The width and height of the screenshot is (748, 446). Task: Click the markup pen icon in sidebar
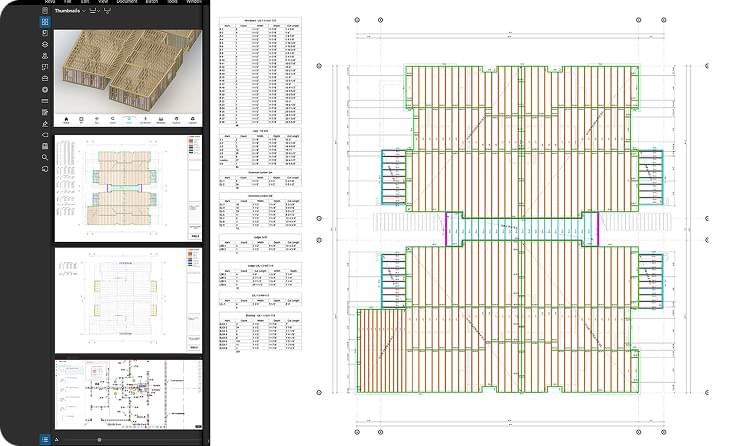pos(45,123)
